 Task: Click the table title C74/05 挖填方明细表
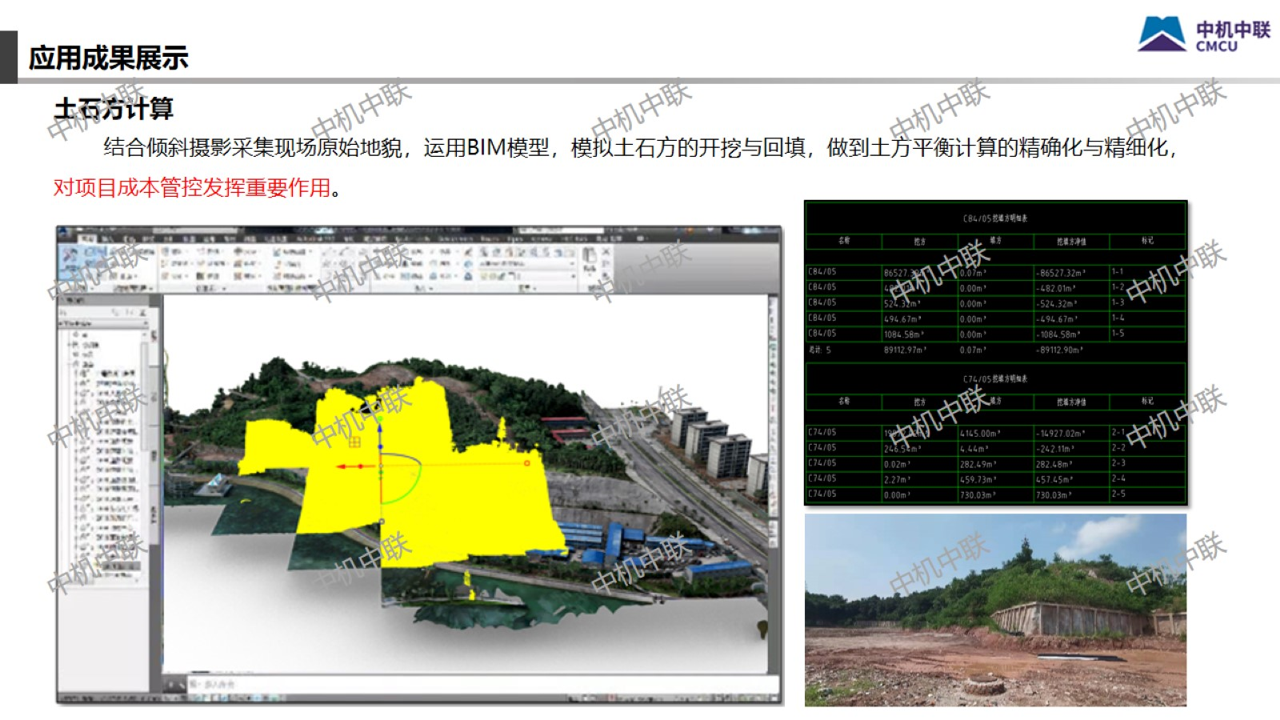995,380
